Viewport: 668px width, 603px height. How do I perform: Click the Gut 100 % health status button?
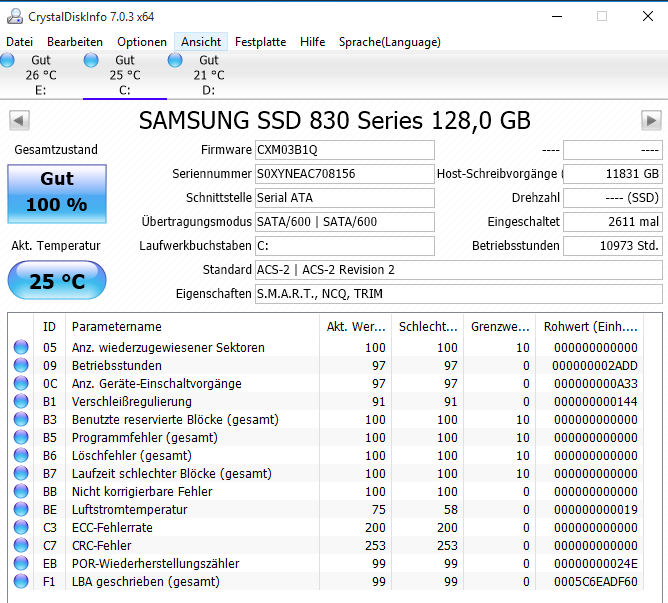(57, 193)
